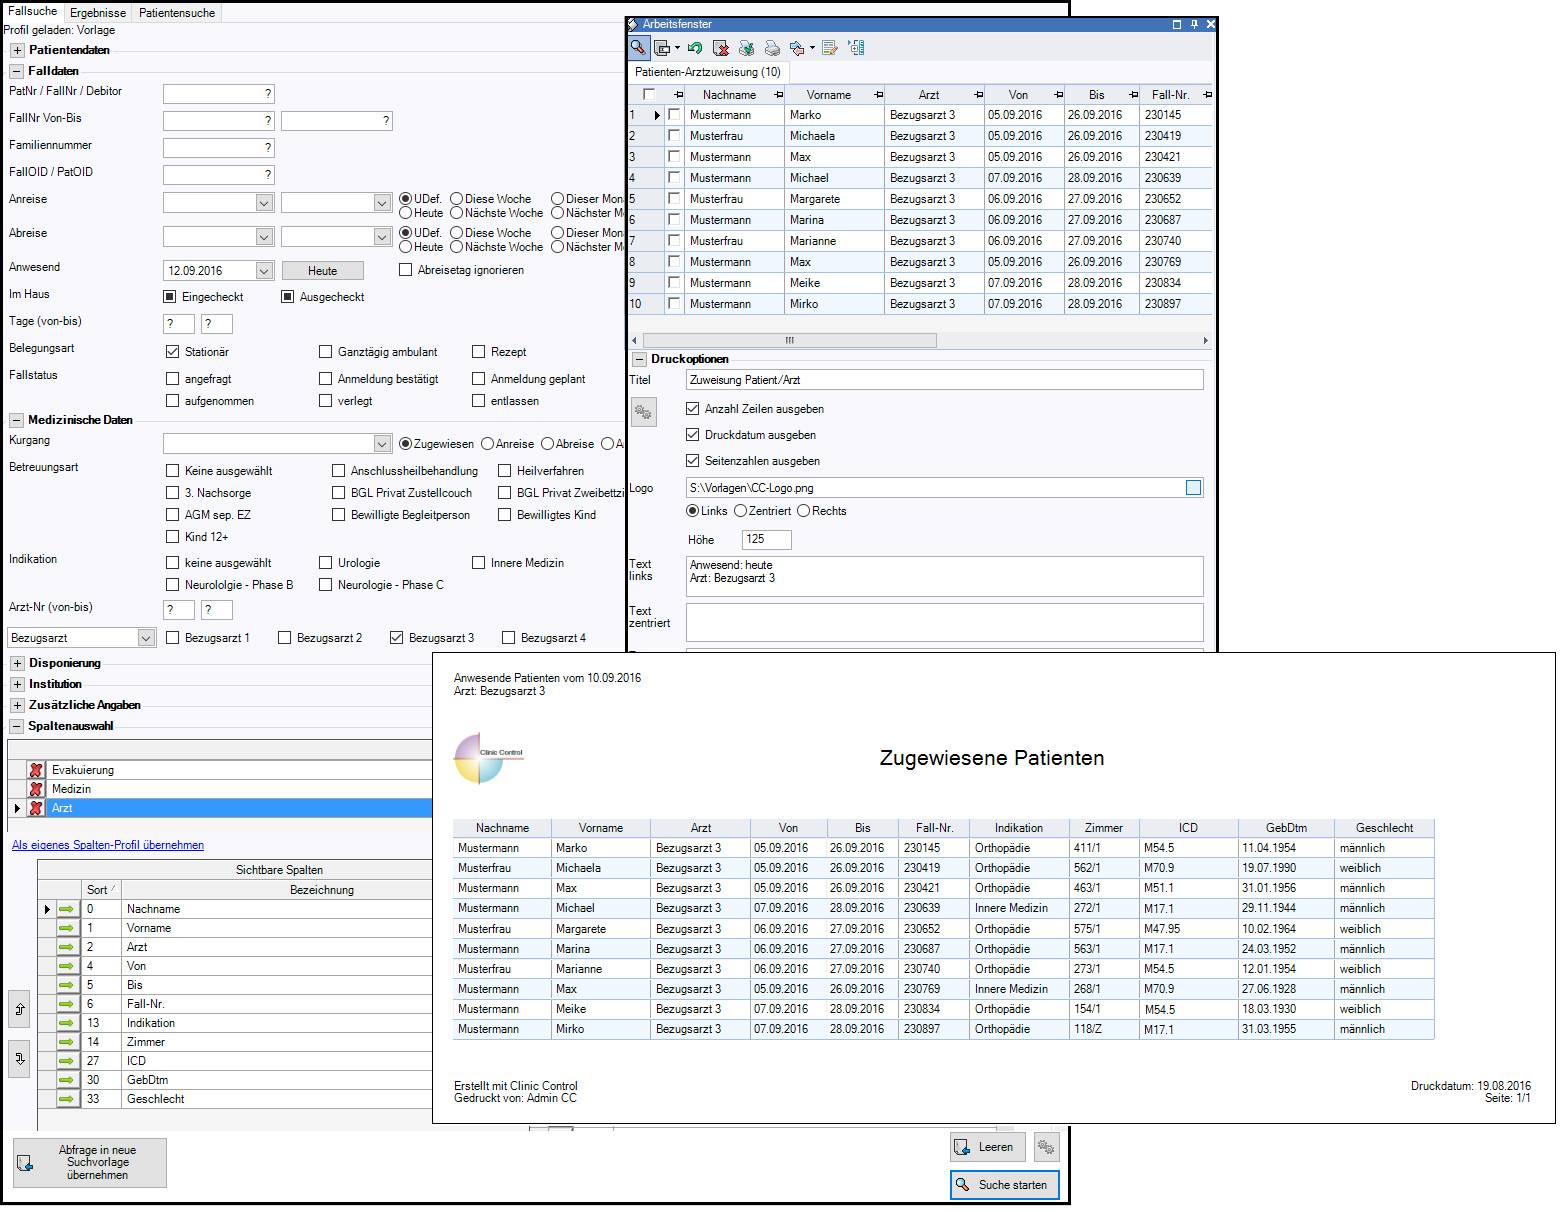The image size is (1562, 1212).
Task: Toggle Anzahl Zeilen ausgeben checkbox
Action: pyautogui.click(x=692, y=409)
